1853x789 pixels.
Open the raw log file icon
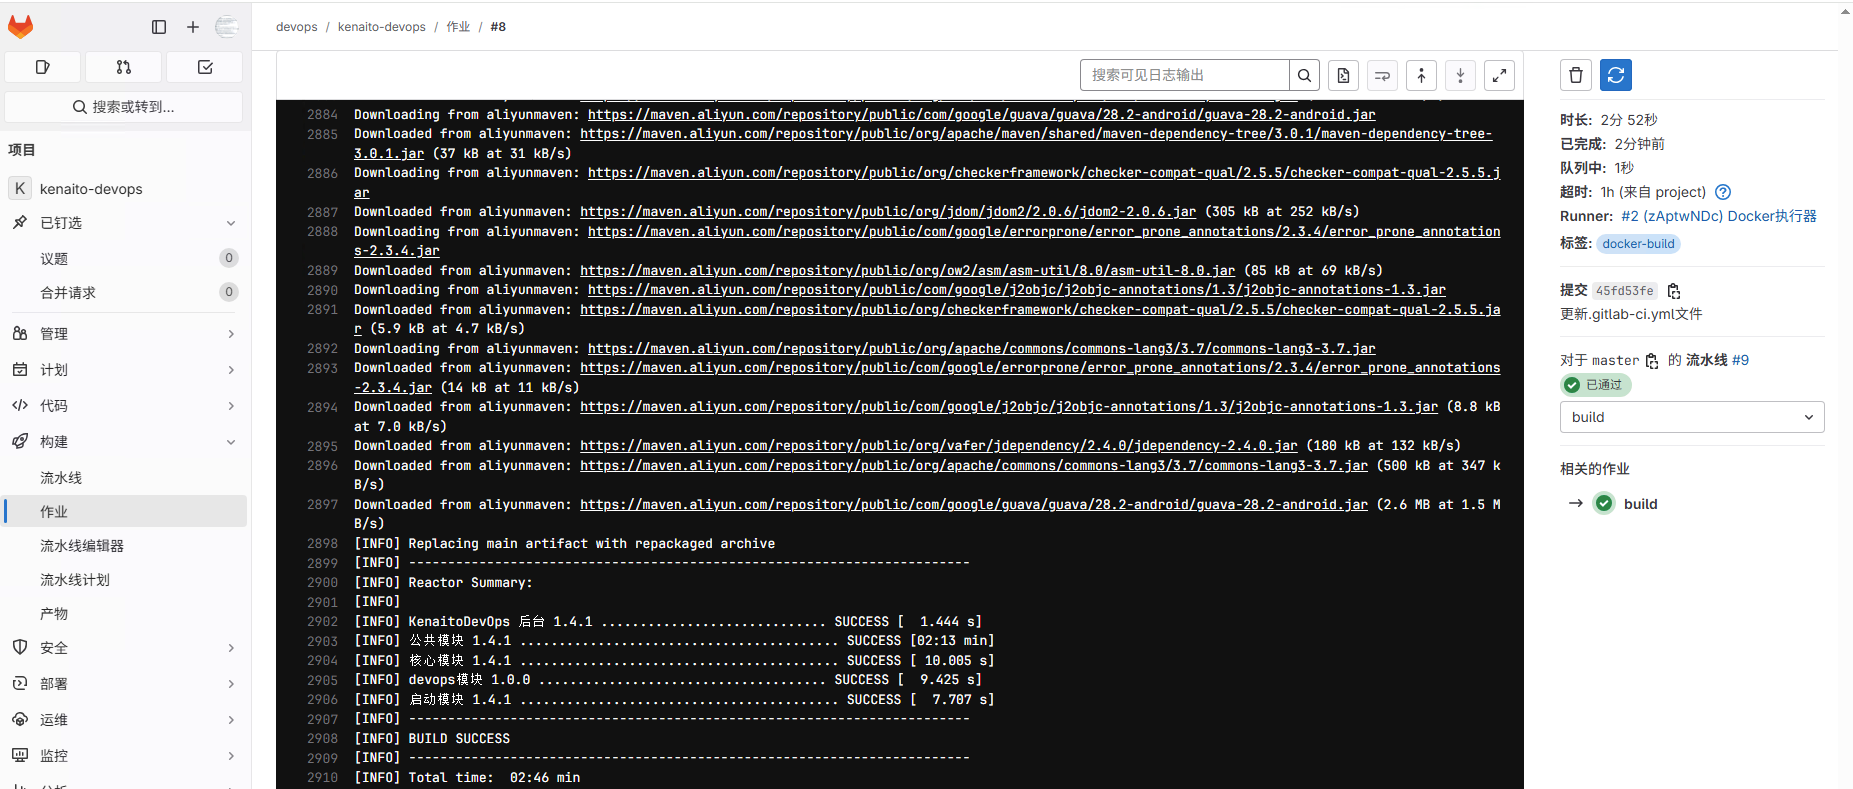click(1343, 75)
